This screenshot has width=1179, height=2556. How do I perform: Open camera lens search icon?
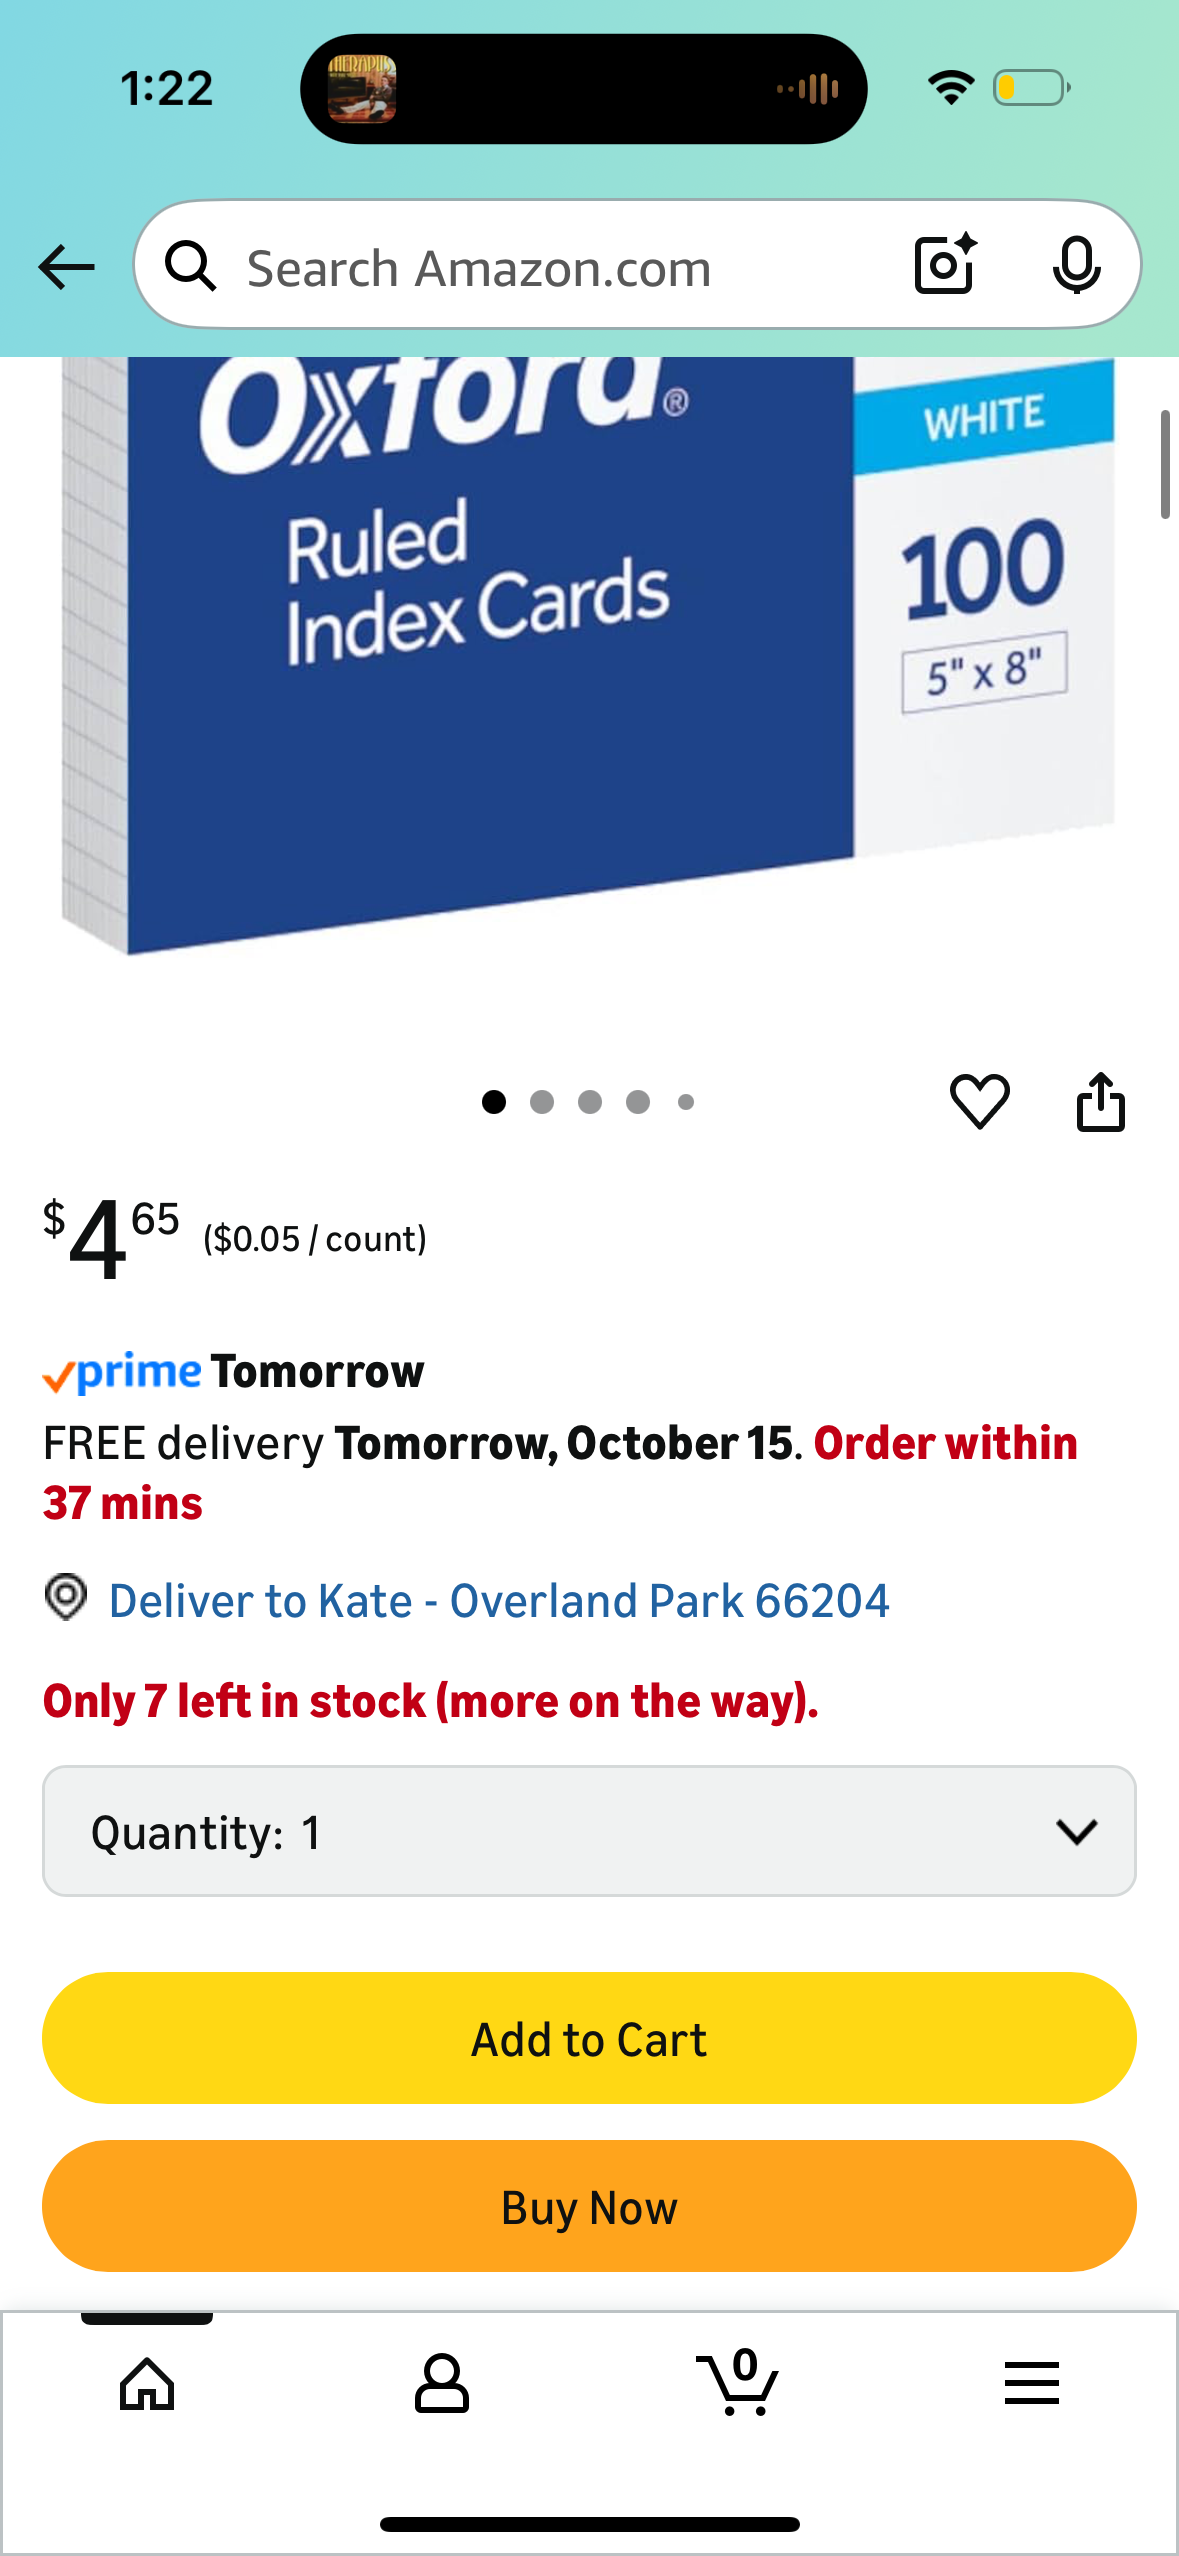coord(945,264)
